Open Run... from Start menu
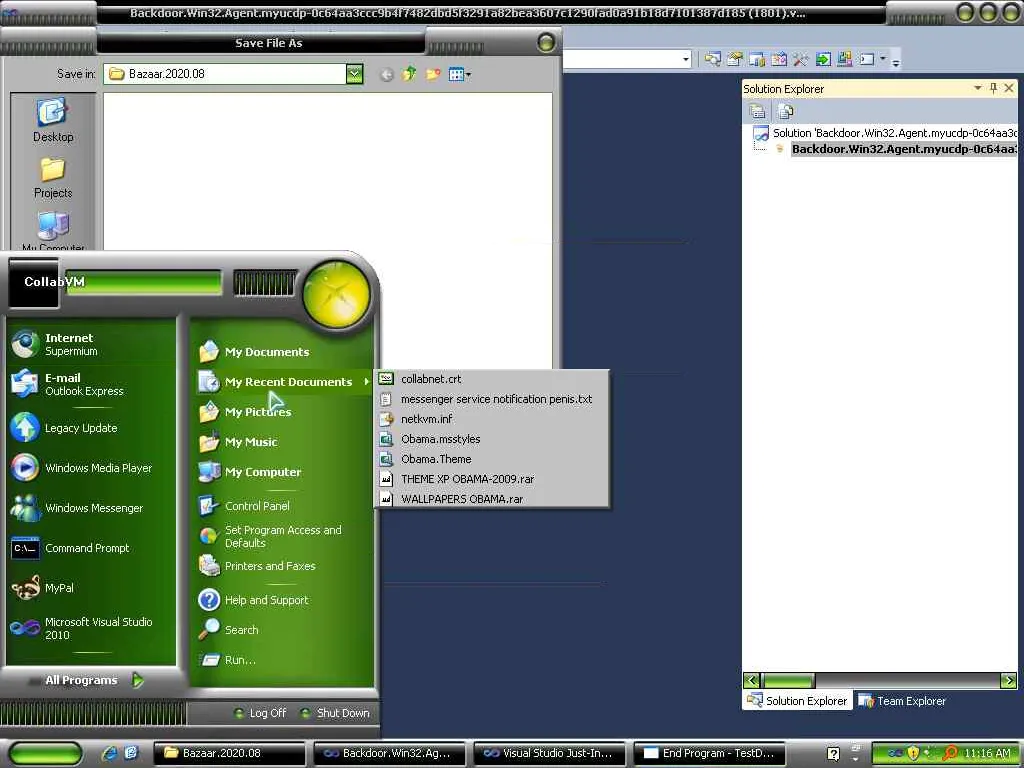Viewport: 1024px width, 768px height. click(x=283, y=660)
